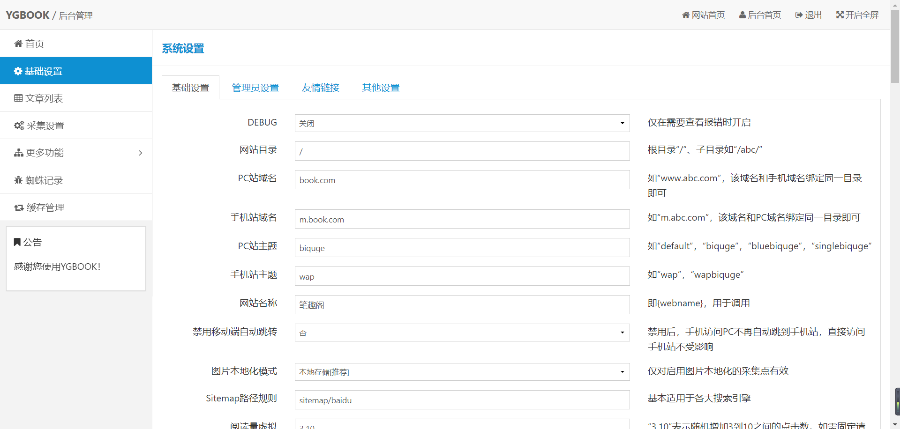Switch to the 管理员设置 tab

[x=255, y=88]
